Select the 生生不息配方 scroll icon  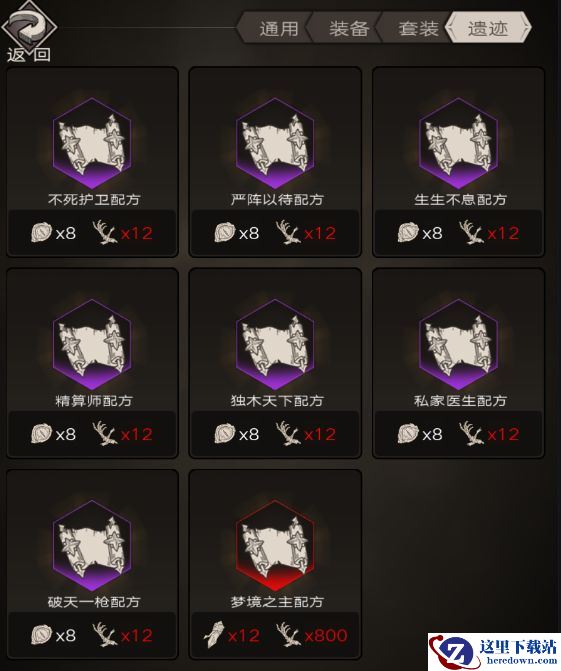(x=458, y=144)
